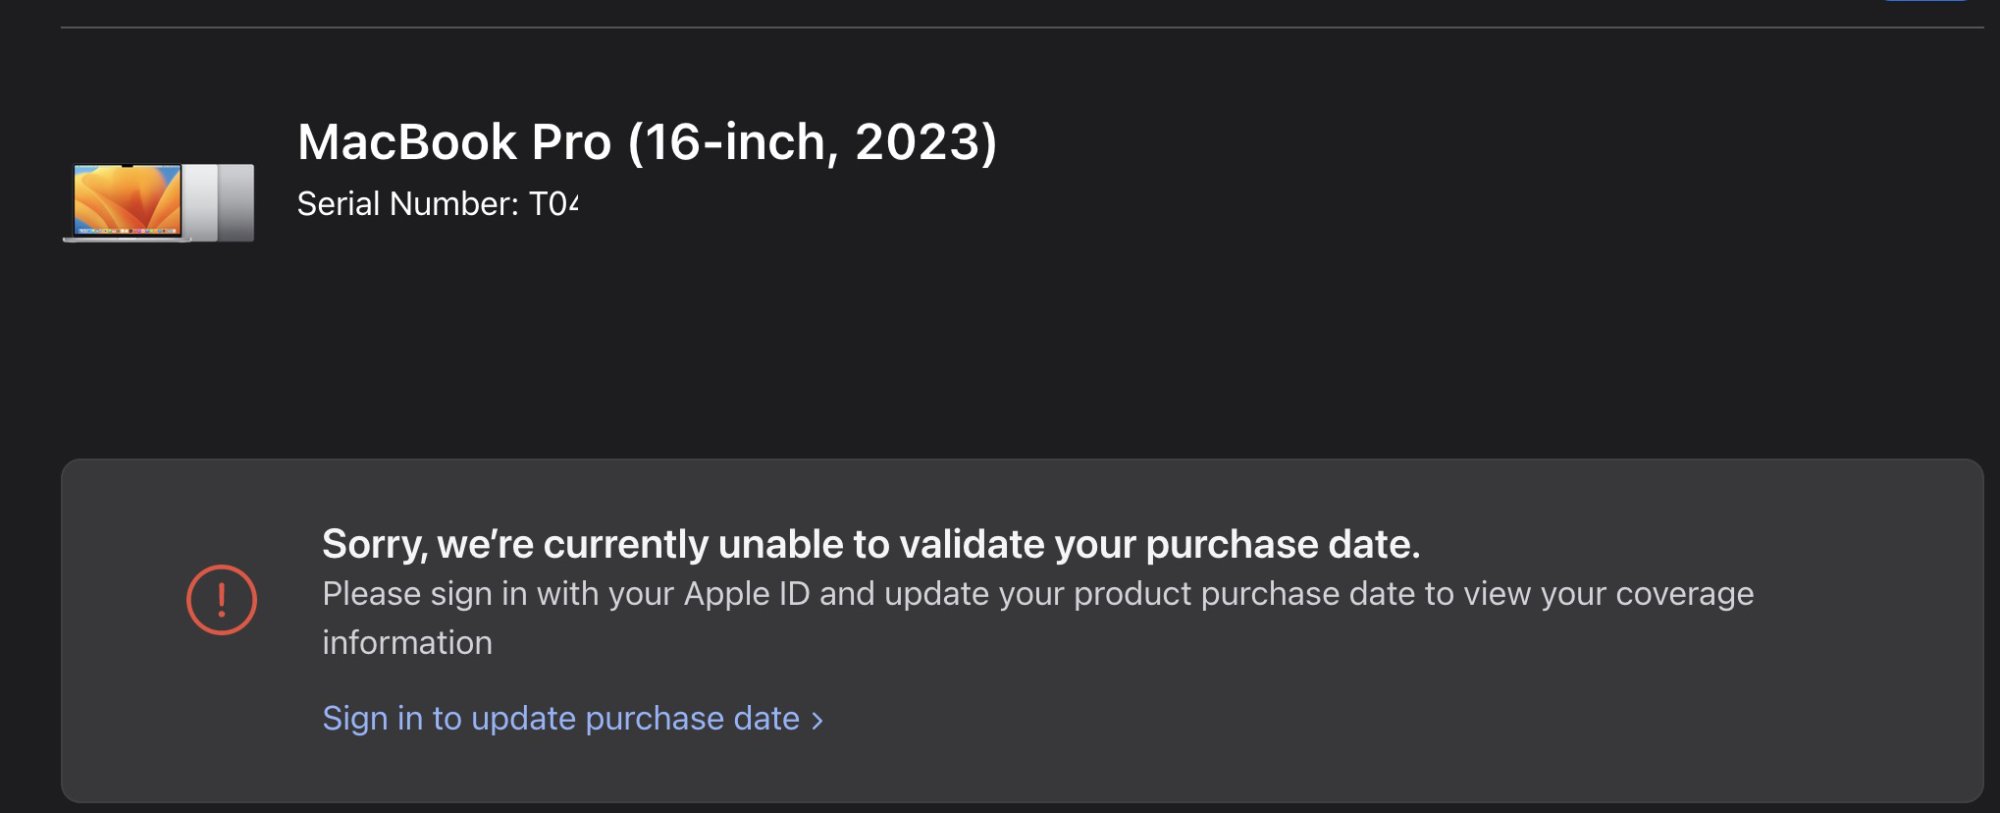Click the MacBook Pro product thumbnail
The height and width of the screenshot is (813, 2000).
tap(158, 201)
